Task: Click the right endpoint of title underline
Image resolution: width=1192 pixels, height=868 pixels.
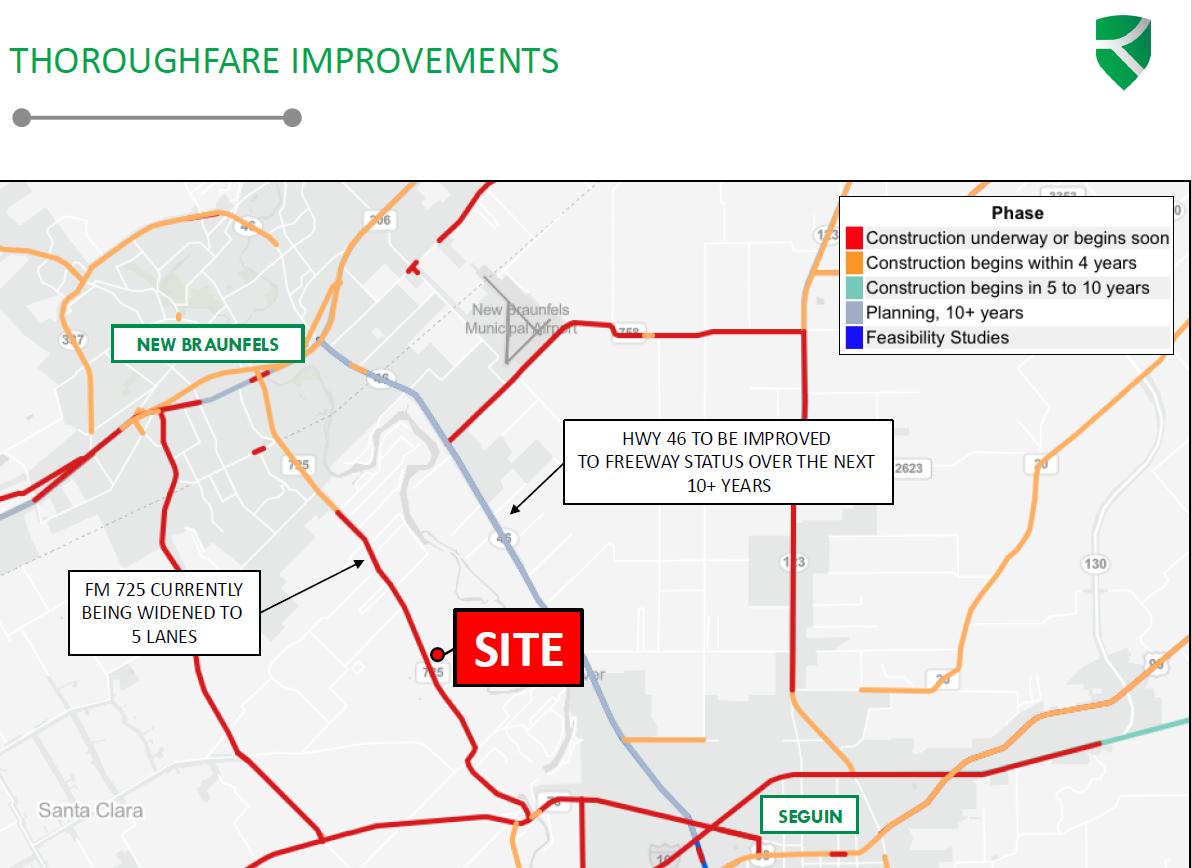Action: click(292, 118)
